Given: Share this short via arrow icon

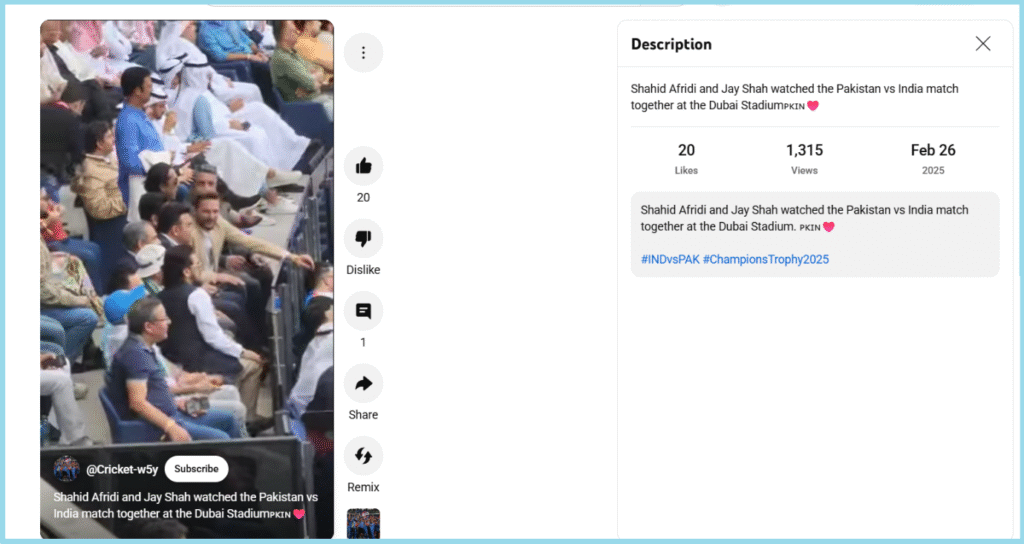Looking at the screenshot, I should [363, 383].
